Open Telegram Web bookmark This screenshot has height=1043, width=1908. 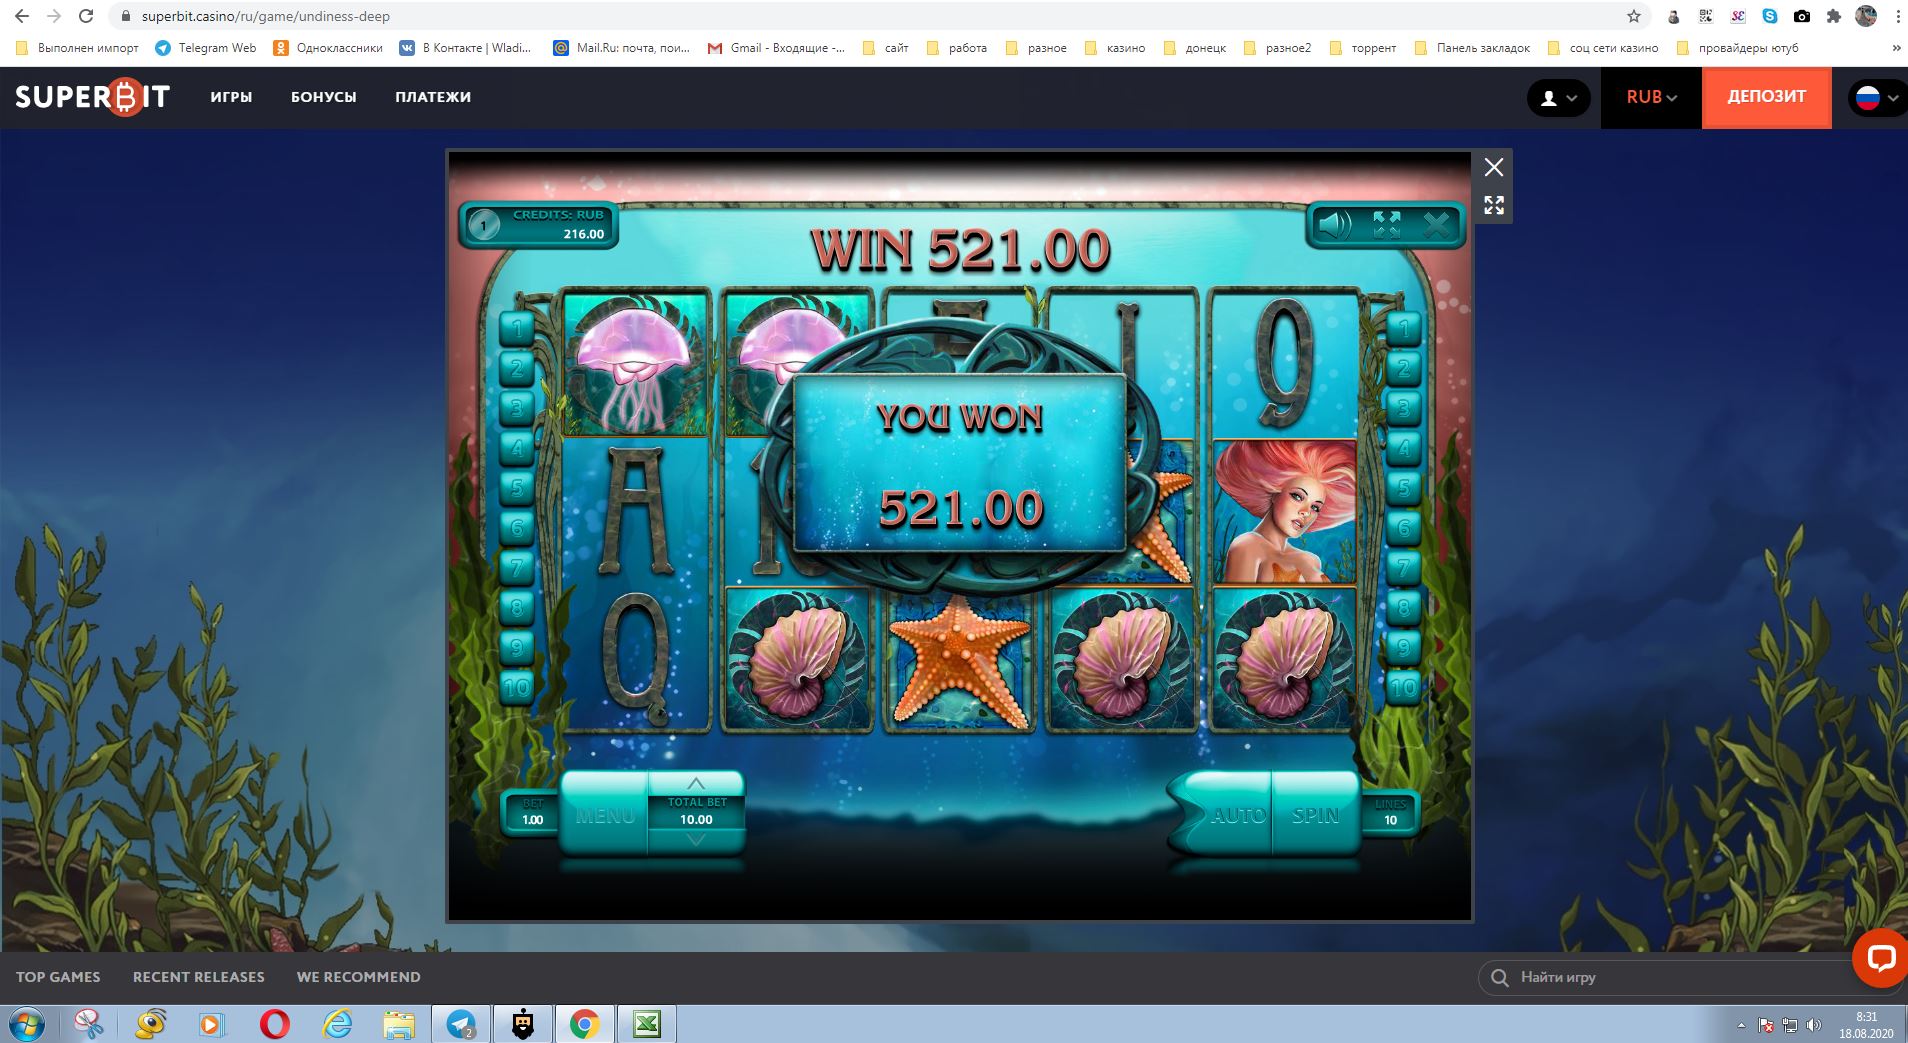coord(206,48)
